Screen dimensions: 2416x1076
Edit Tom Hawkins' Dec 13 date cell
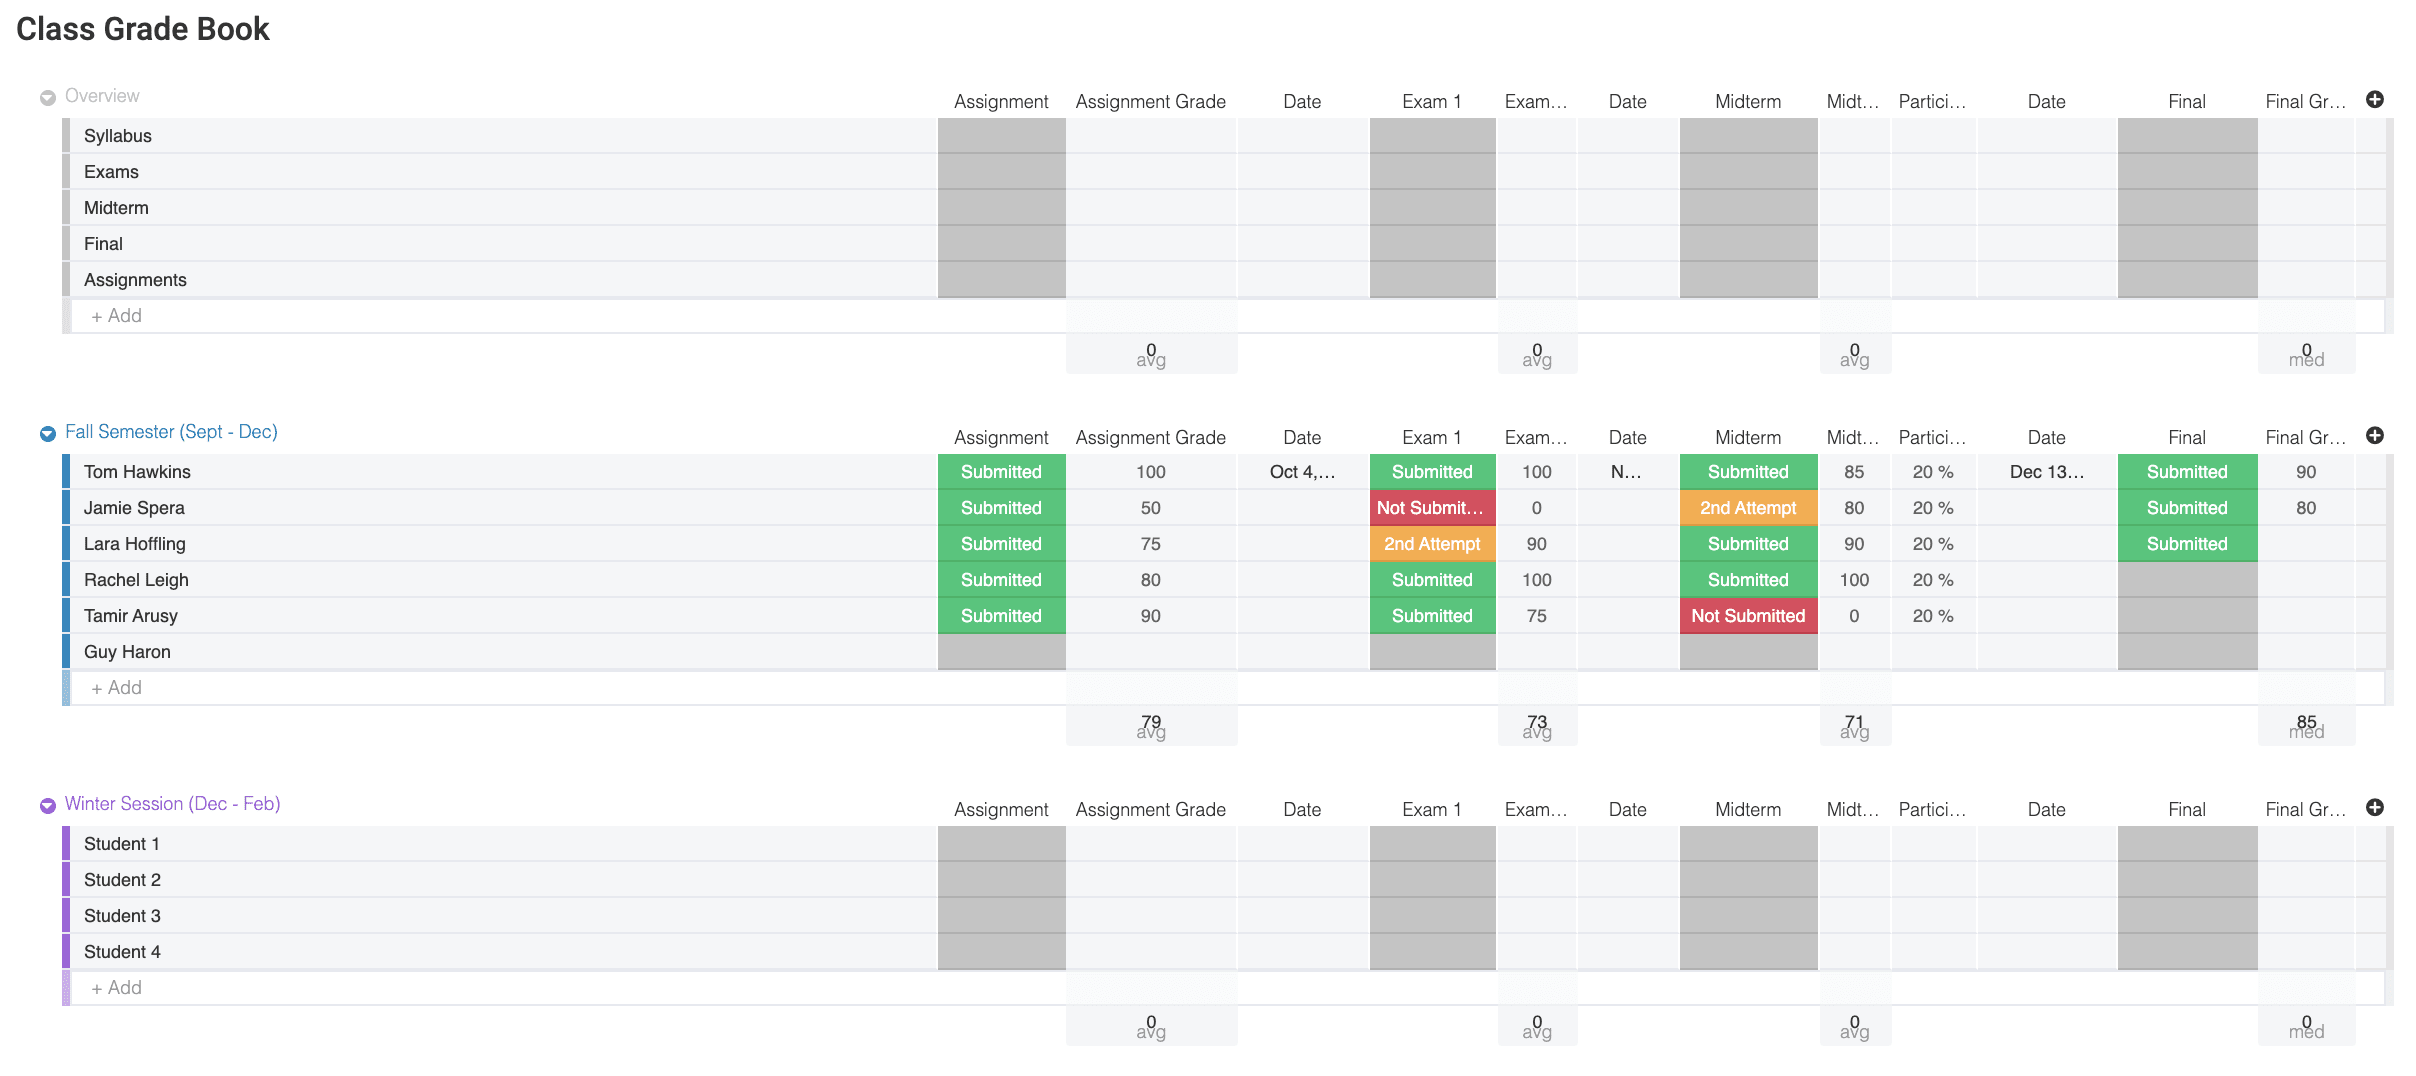click(x=2046, y=472)
